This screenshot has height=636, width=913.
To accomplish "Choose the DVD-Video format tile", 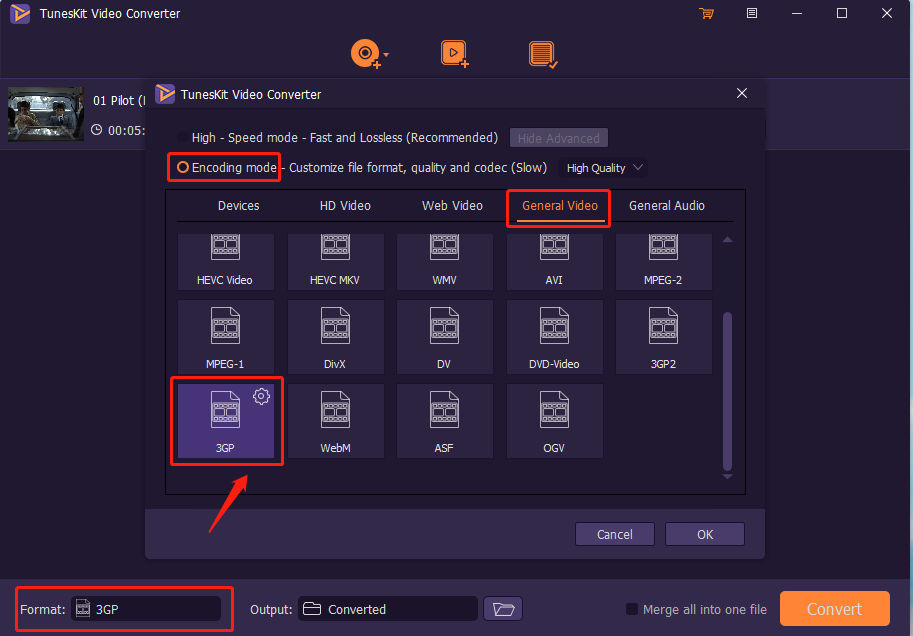I will (x=554, y=337).
